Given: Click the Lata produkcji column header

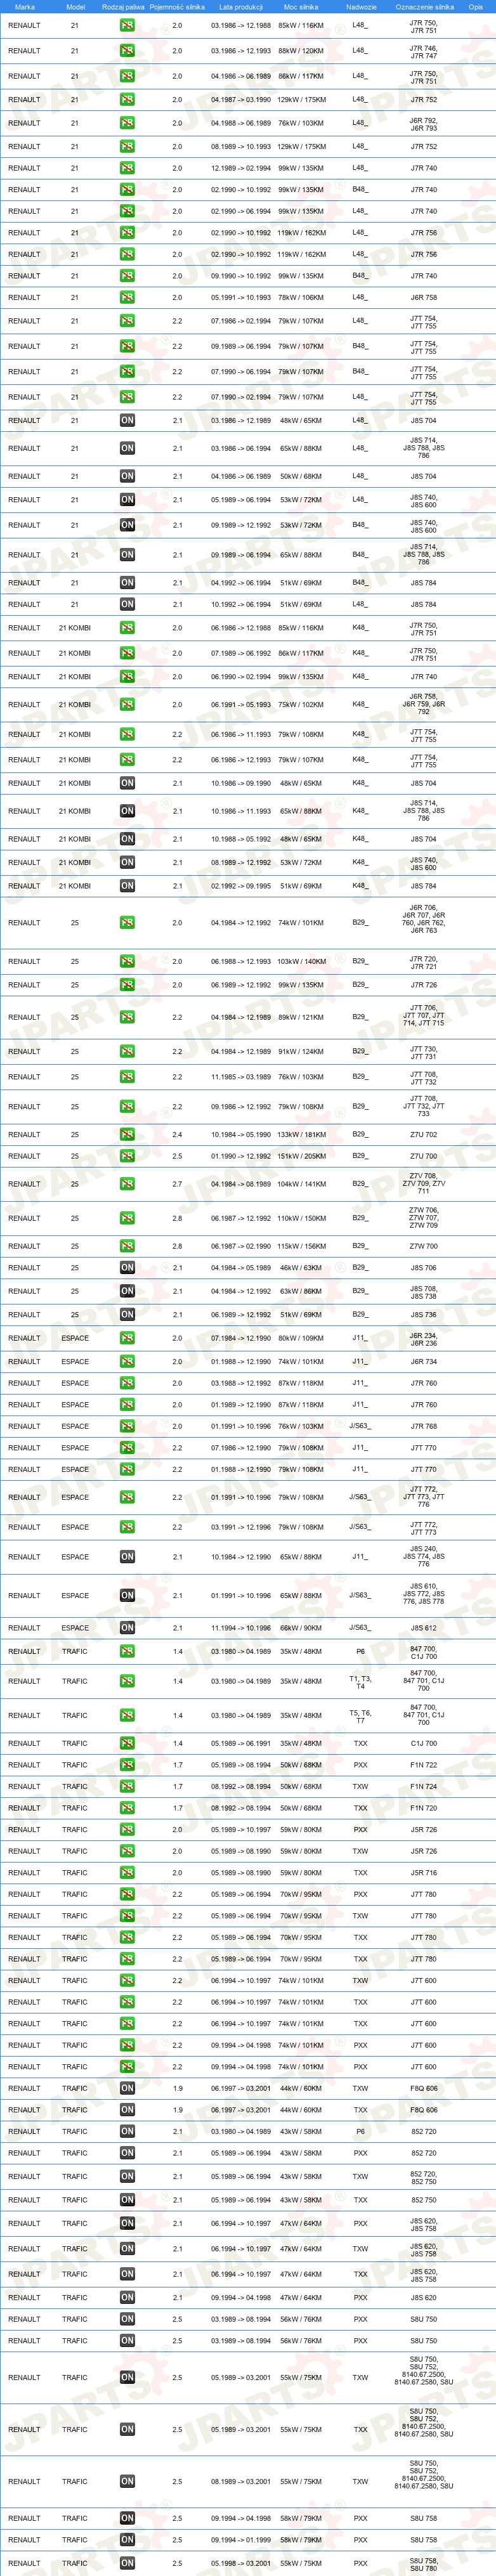Looking at the screenshot, I should (x=240, y=7).
